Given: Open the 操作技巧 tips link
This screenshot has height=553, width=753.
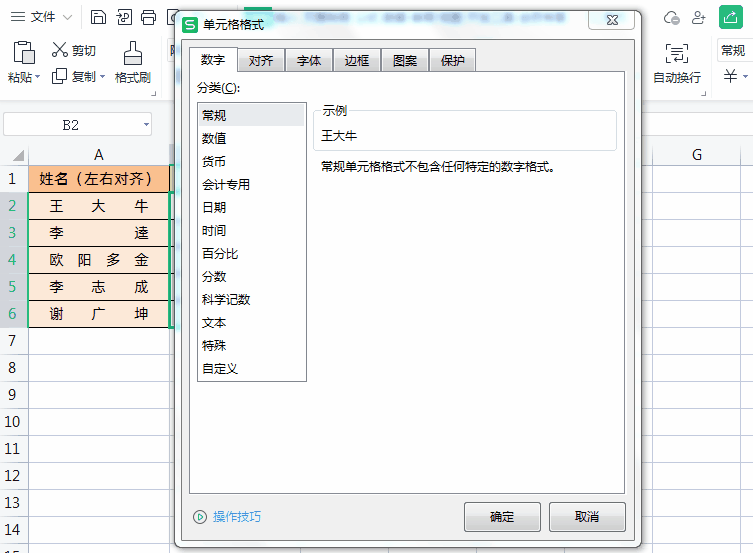Looking at the screenshot, I should (x=237, y=517).
